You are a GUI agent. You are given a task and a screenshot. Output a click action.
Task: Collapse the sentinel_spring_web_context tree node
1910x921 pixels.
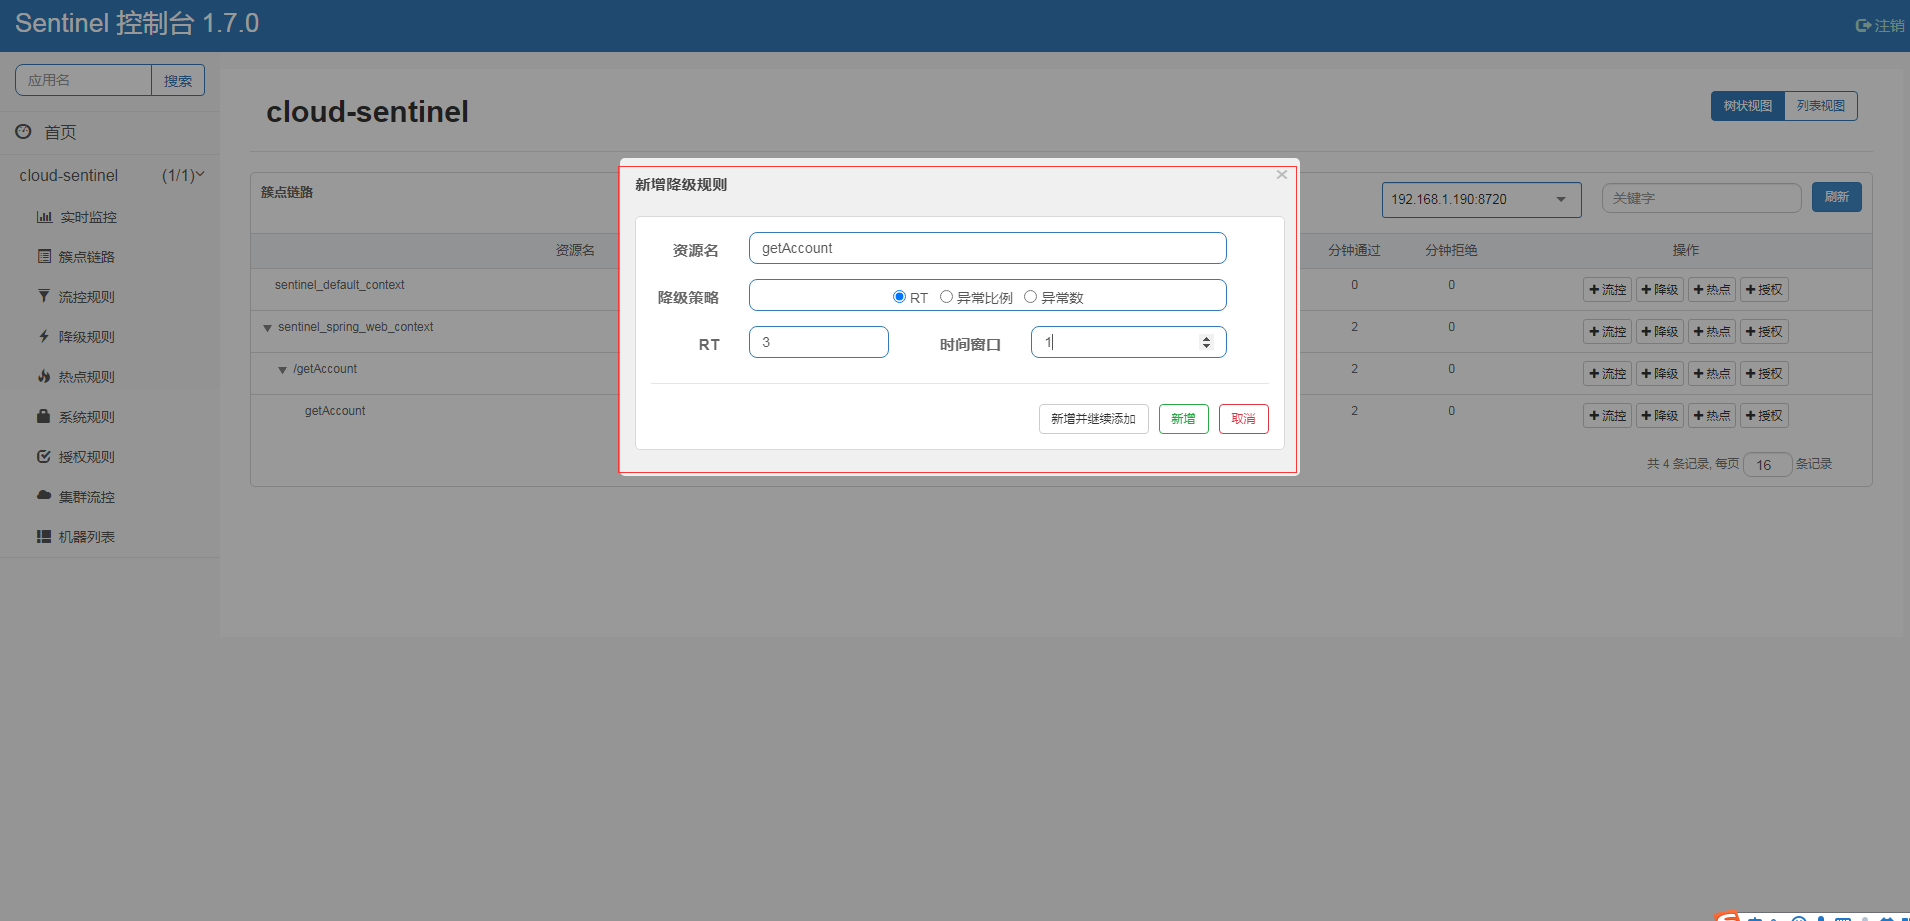[267, 328]
